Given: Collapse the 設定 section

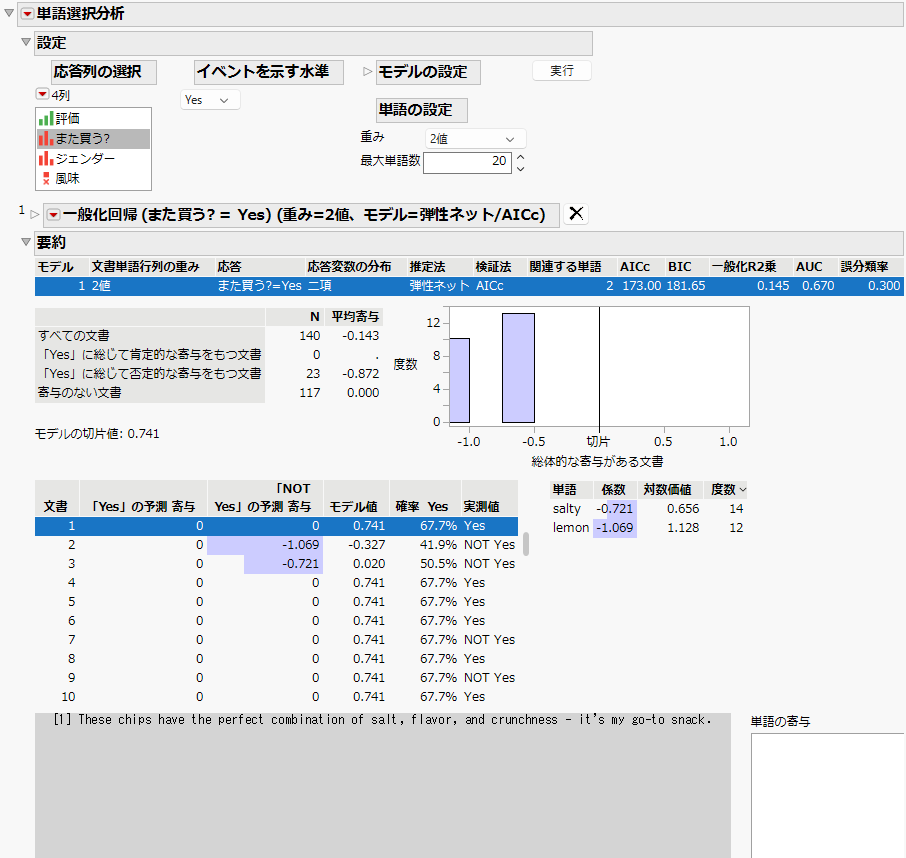Looking at the screenshot, I should 25,42.
